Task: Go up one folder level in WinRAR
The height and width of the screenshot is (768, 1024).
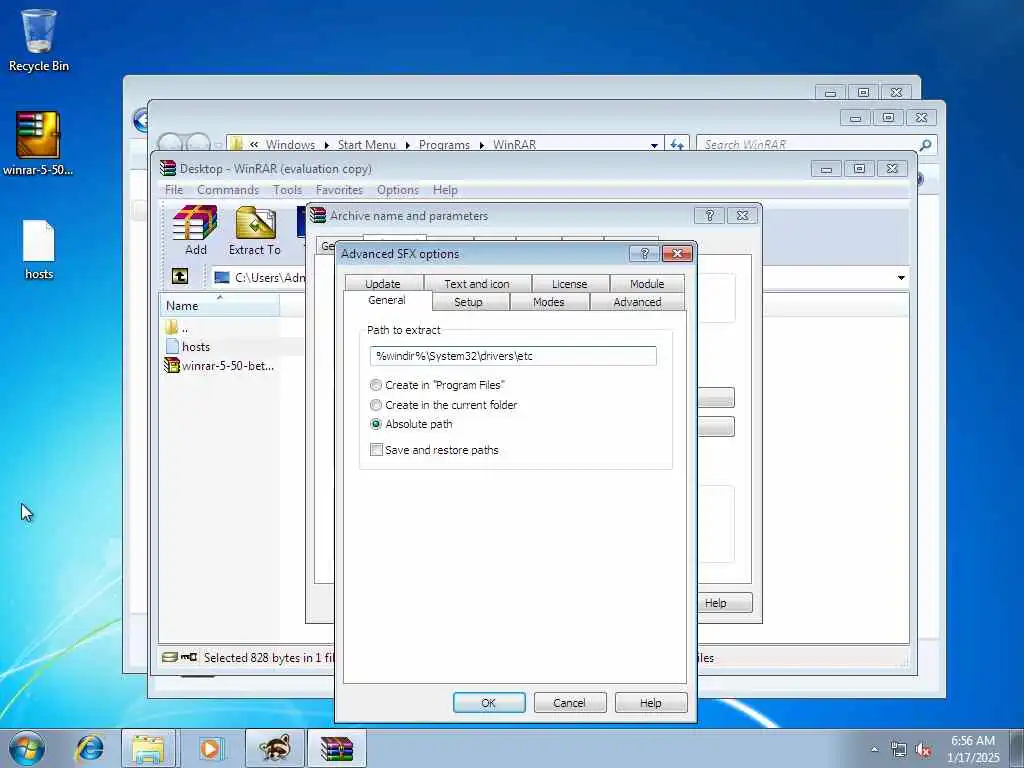Action: [180, 276]
